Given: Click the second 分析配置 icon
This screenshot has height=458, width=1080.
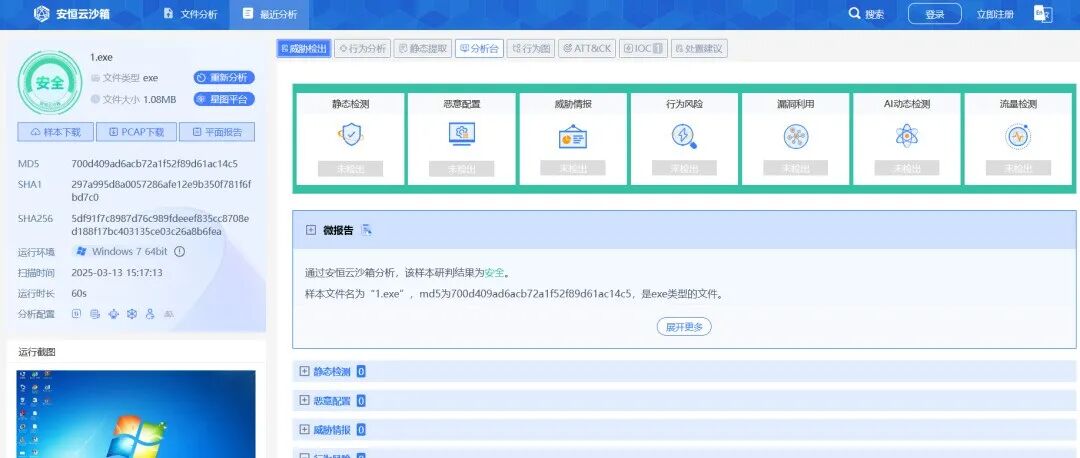Looking at the screenshot, I should pyautogui.click(x=95, y=314).
